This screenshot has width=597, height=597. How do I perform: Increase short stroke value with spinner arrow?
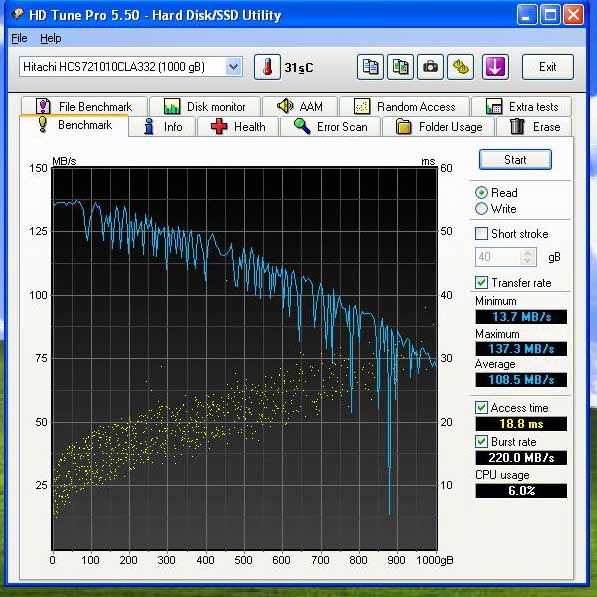coord(528,253)
